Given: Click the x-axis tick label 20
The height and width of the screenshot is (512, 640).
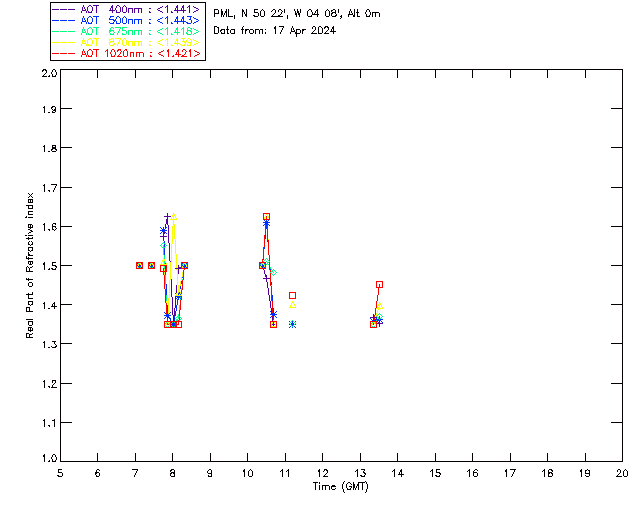Looking at the screenshot, I should 622,473.
